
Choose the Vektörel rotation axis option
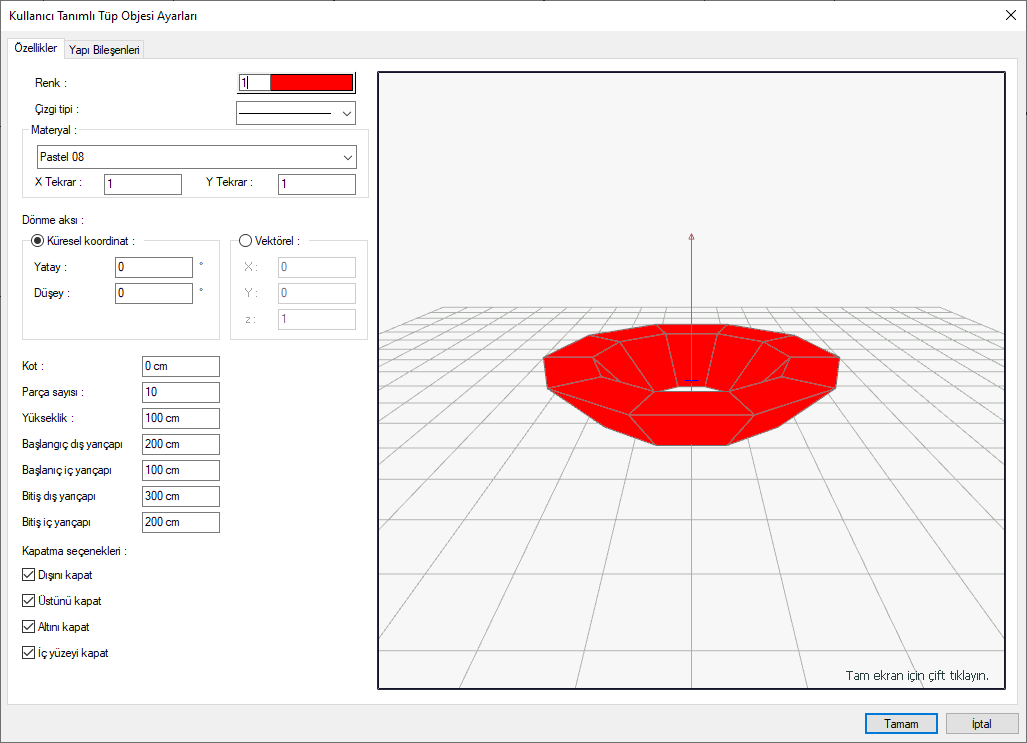(x=245, y=240)
